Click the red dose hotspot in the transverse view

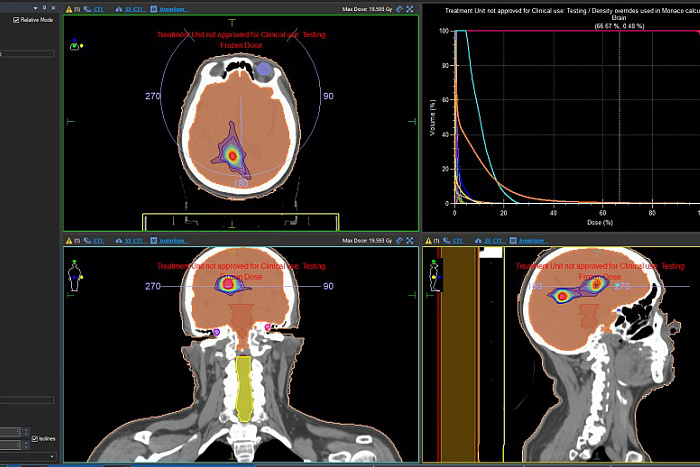pyautogui.click(x=232, y=155)
